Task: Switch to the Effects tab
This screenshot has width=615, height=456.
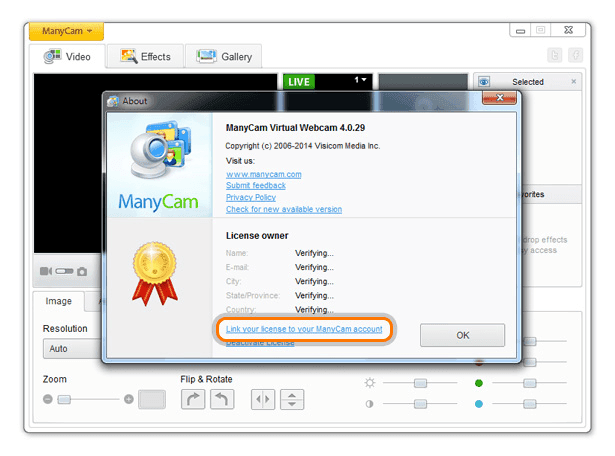Action: pos(146,56)
